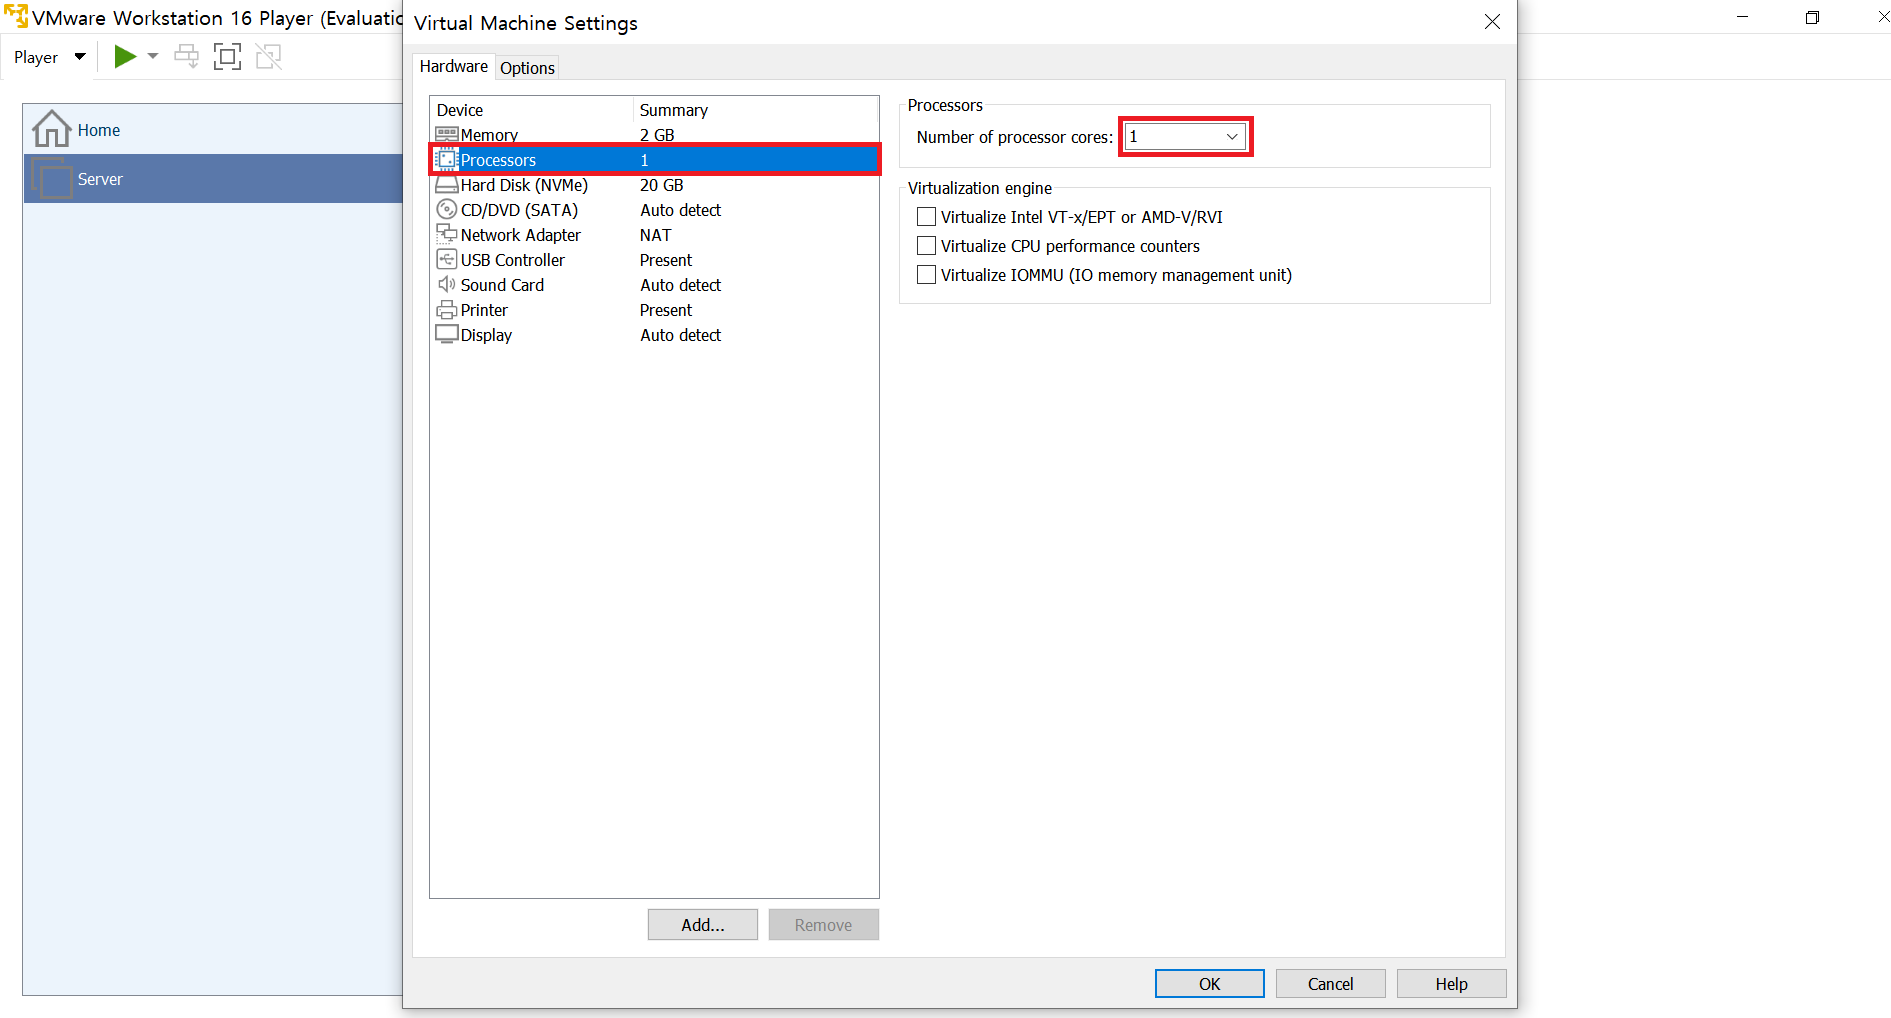This screenshot has width=1891, height=1018.
Task: Close the Virtual Machine Settings dialog
Action: pyautogui.click(x=1492, y=22)
